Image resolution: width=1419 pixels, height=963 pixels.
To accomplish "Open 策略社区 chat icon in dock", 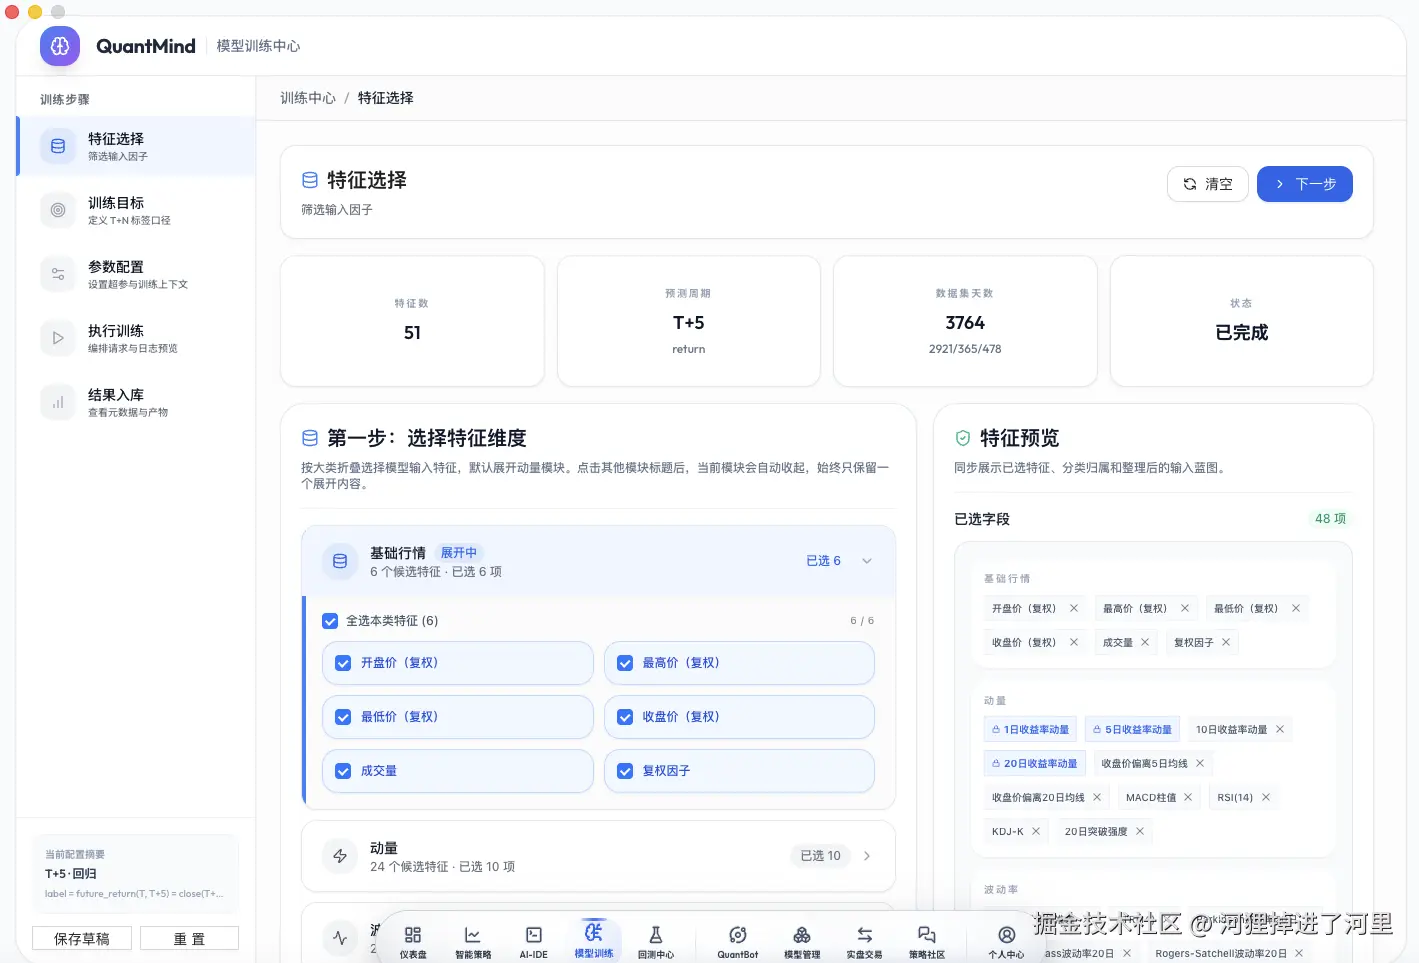I will tap(927, 935).
